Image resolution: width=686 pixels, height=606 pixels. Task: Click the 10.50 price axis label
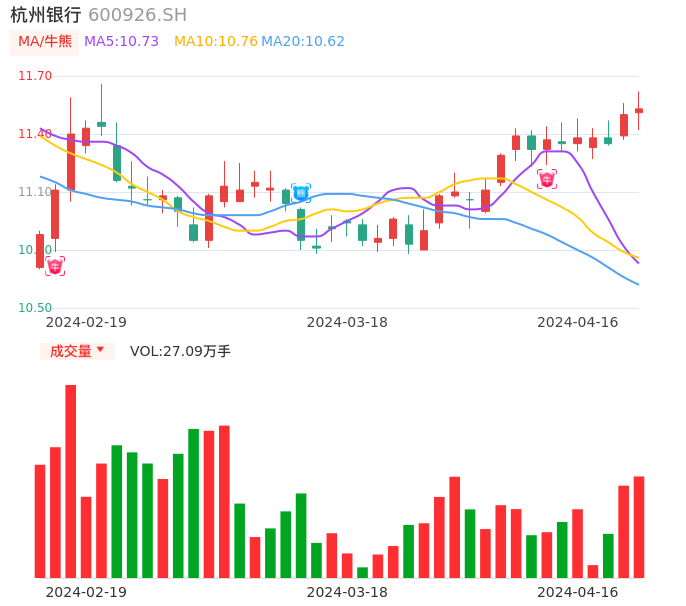pos(35,308)
